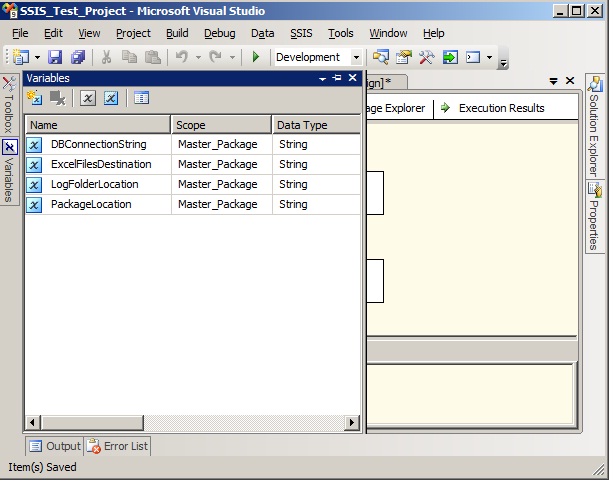Open the Choose Variable Columns icon
Image resolution: width=613 pixels, height=481 pixels.
point(141,98)
